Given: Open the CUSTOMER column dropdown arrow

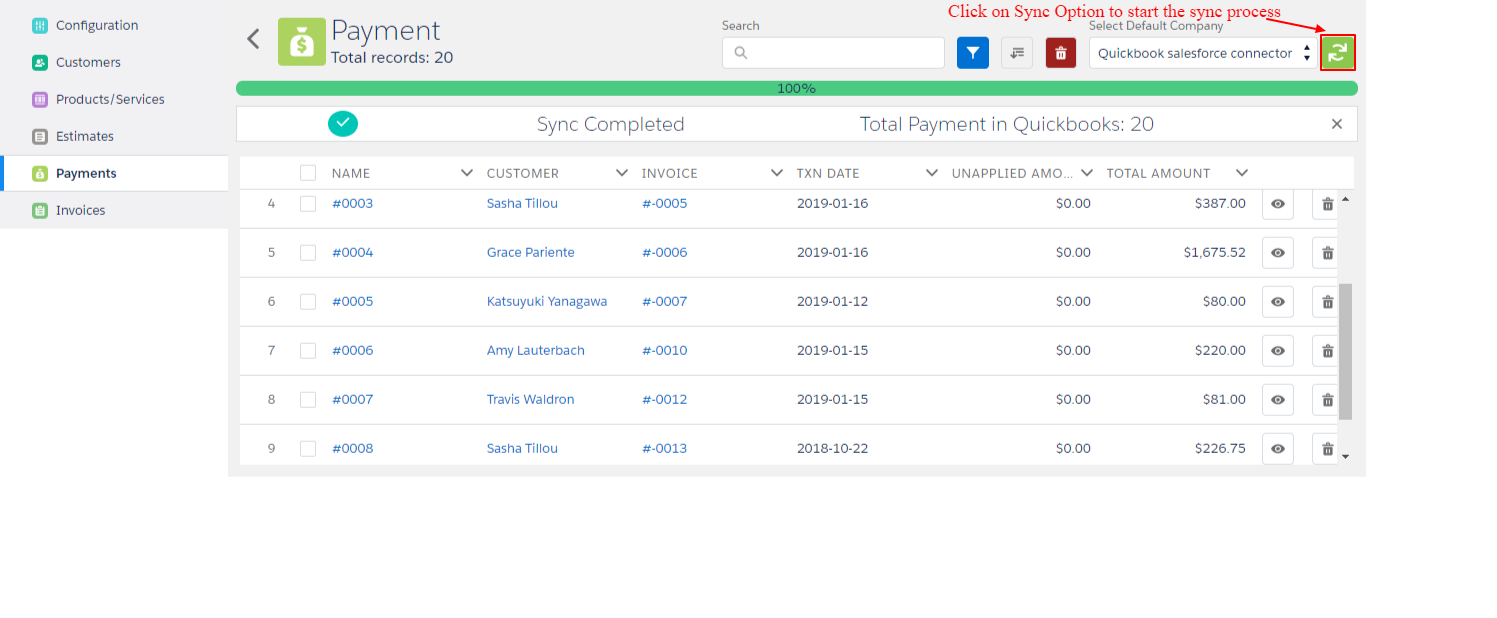Looking at the screenshot, I should (x=622, y=173).
